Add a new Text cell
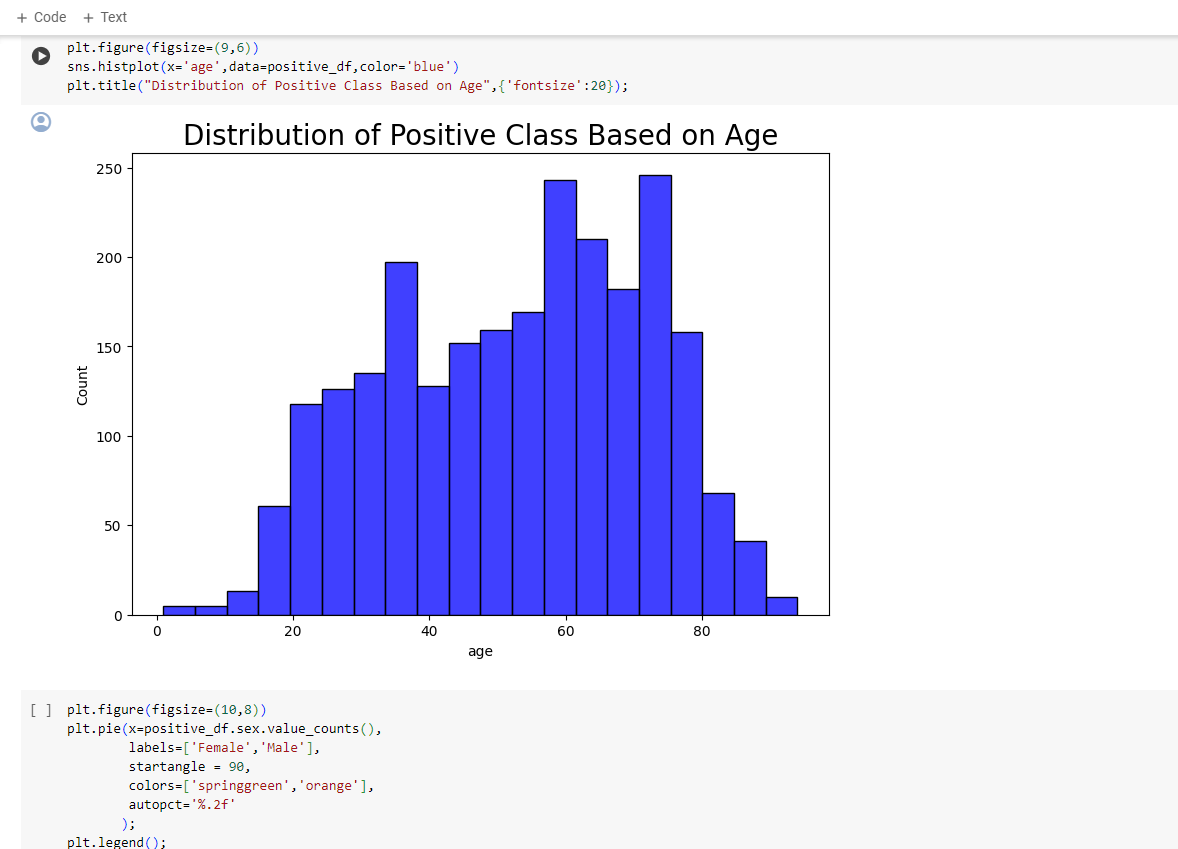 click(x=104, y=17)
